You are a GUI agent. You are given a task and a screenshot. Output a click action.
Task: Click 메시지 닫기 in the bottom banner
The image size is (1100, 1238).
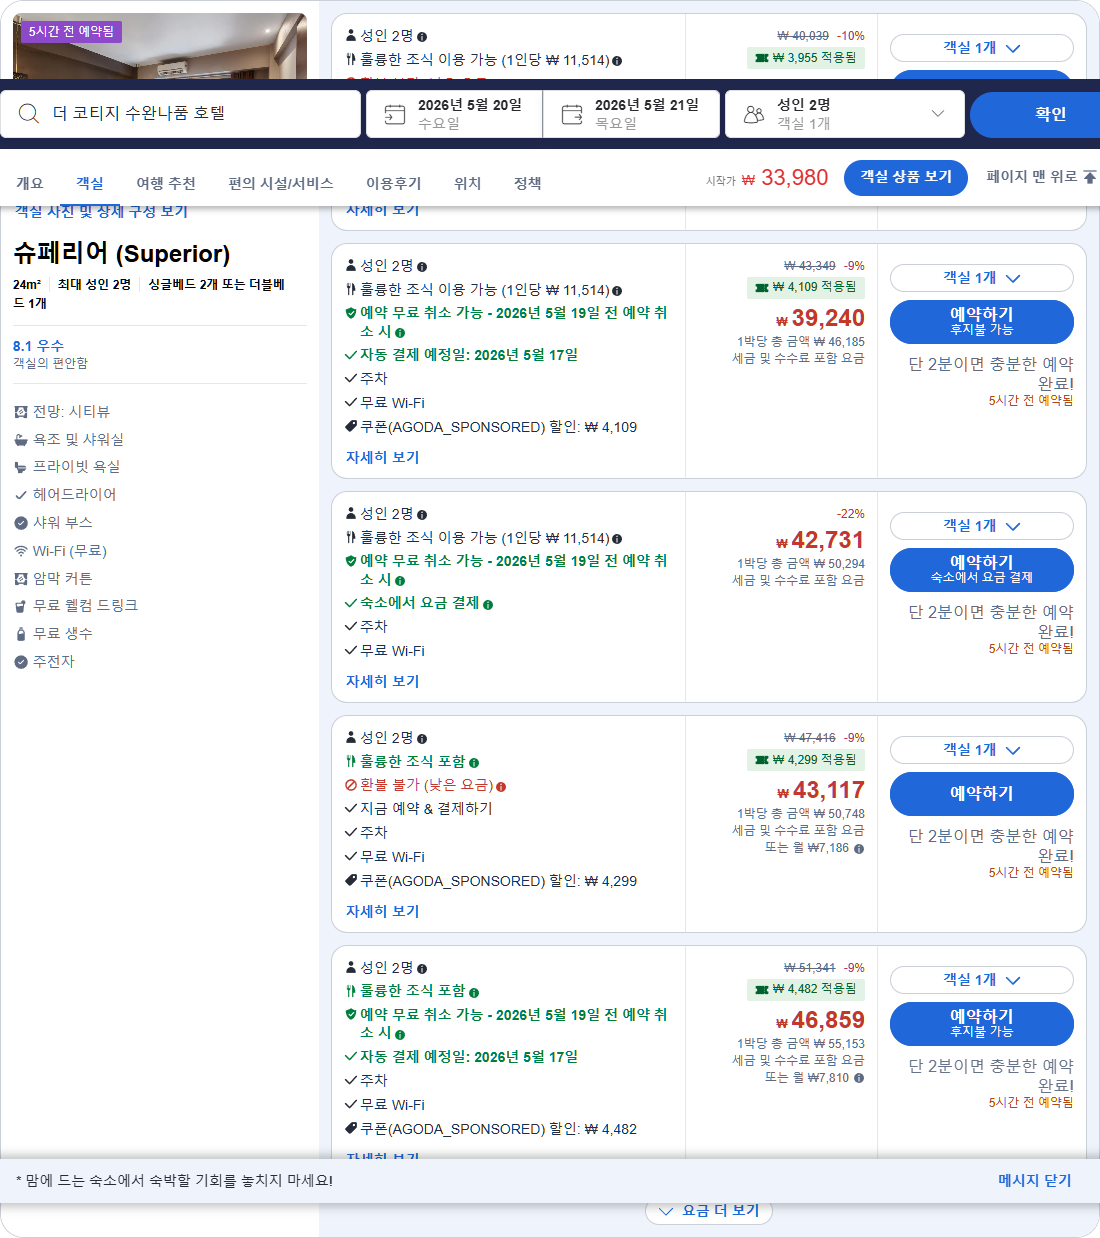click(x=1035, y=1181)
